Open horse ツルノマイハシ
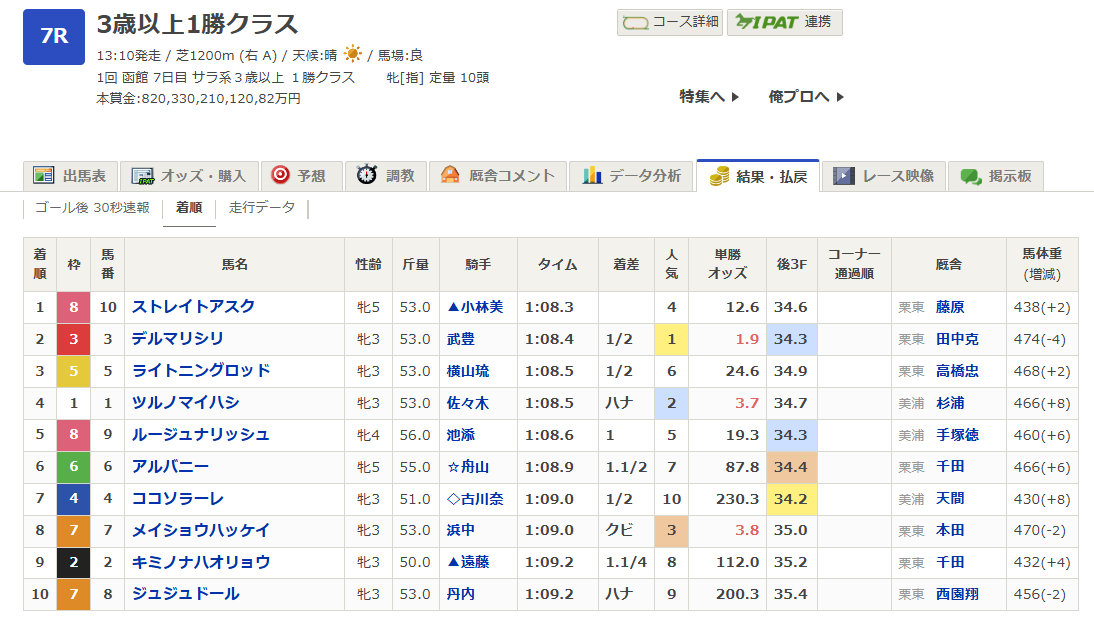 pyautogui.click(x=186, y=403)
